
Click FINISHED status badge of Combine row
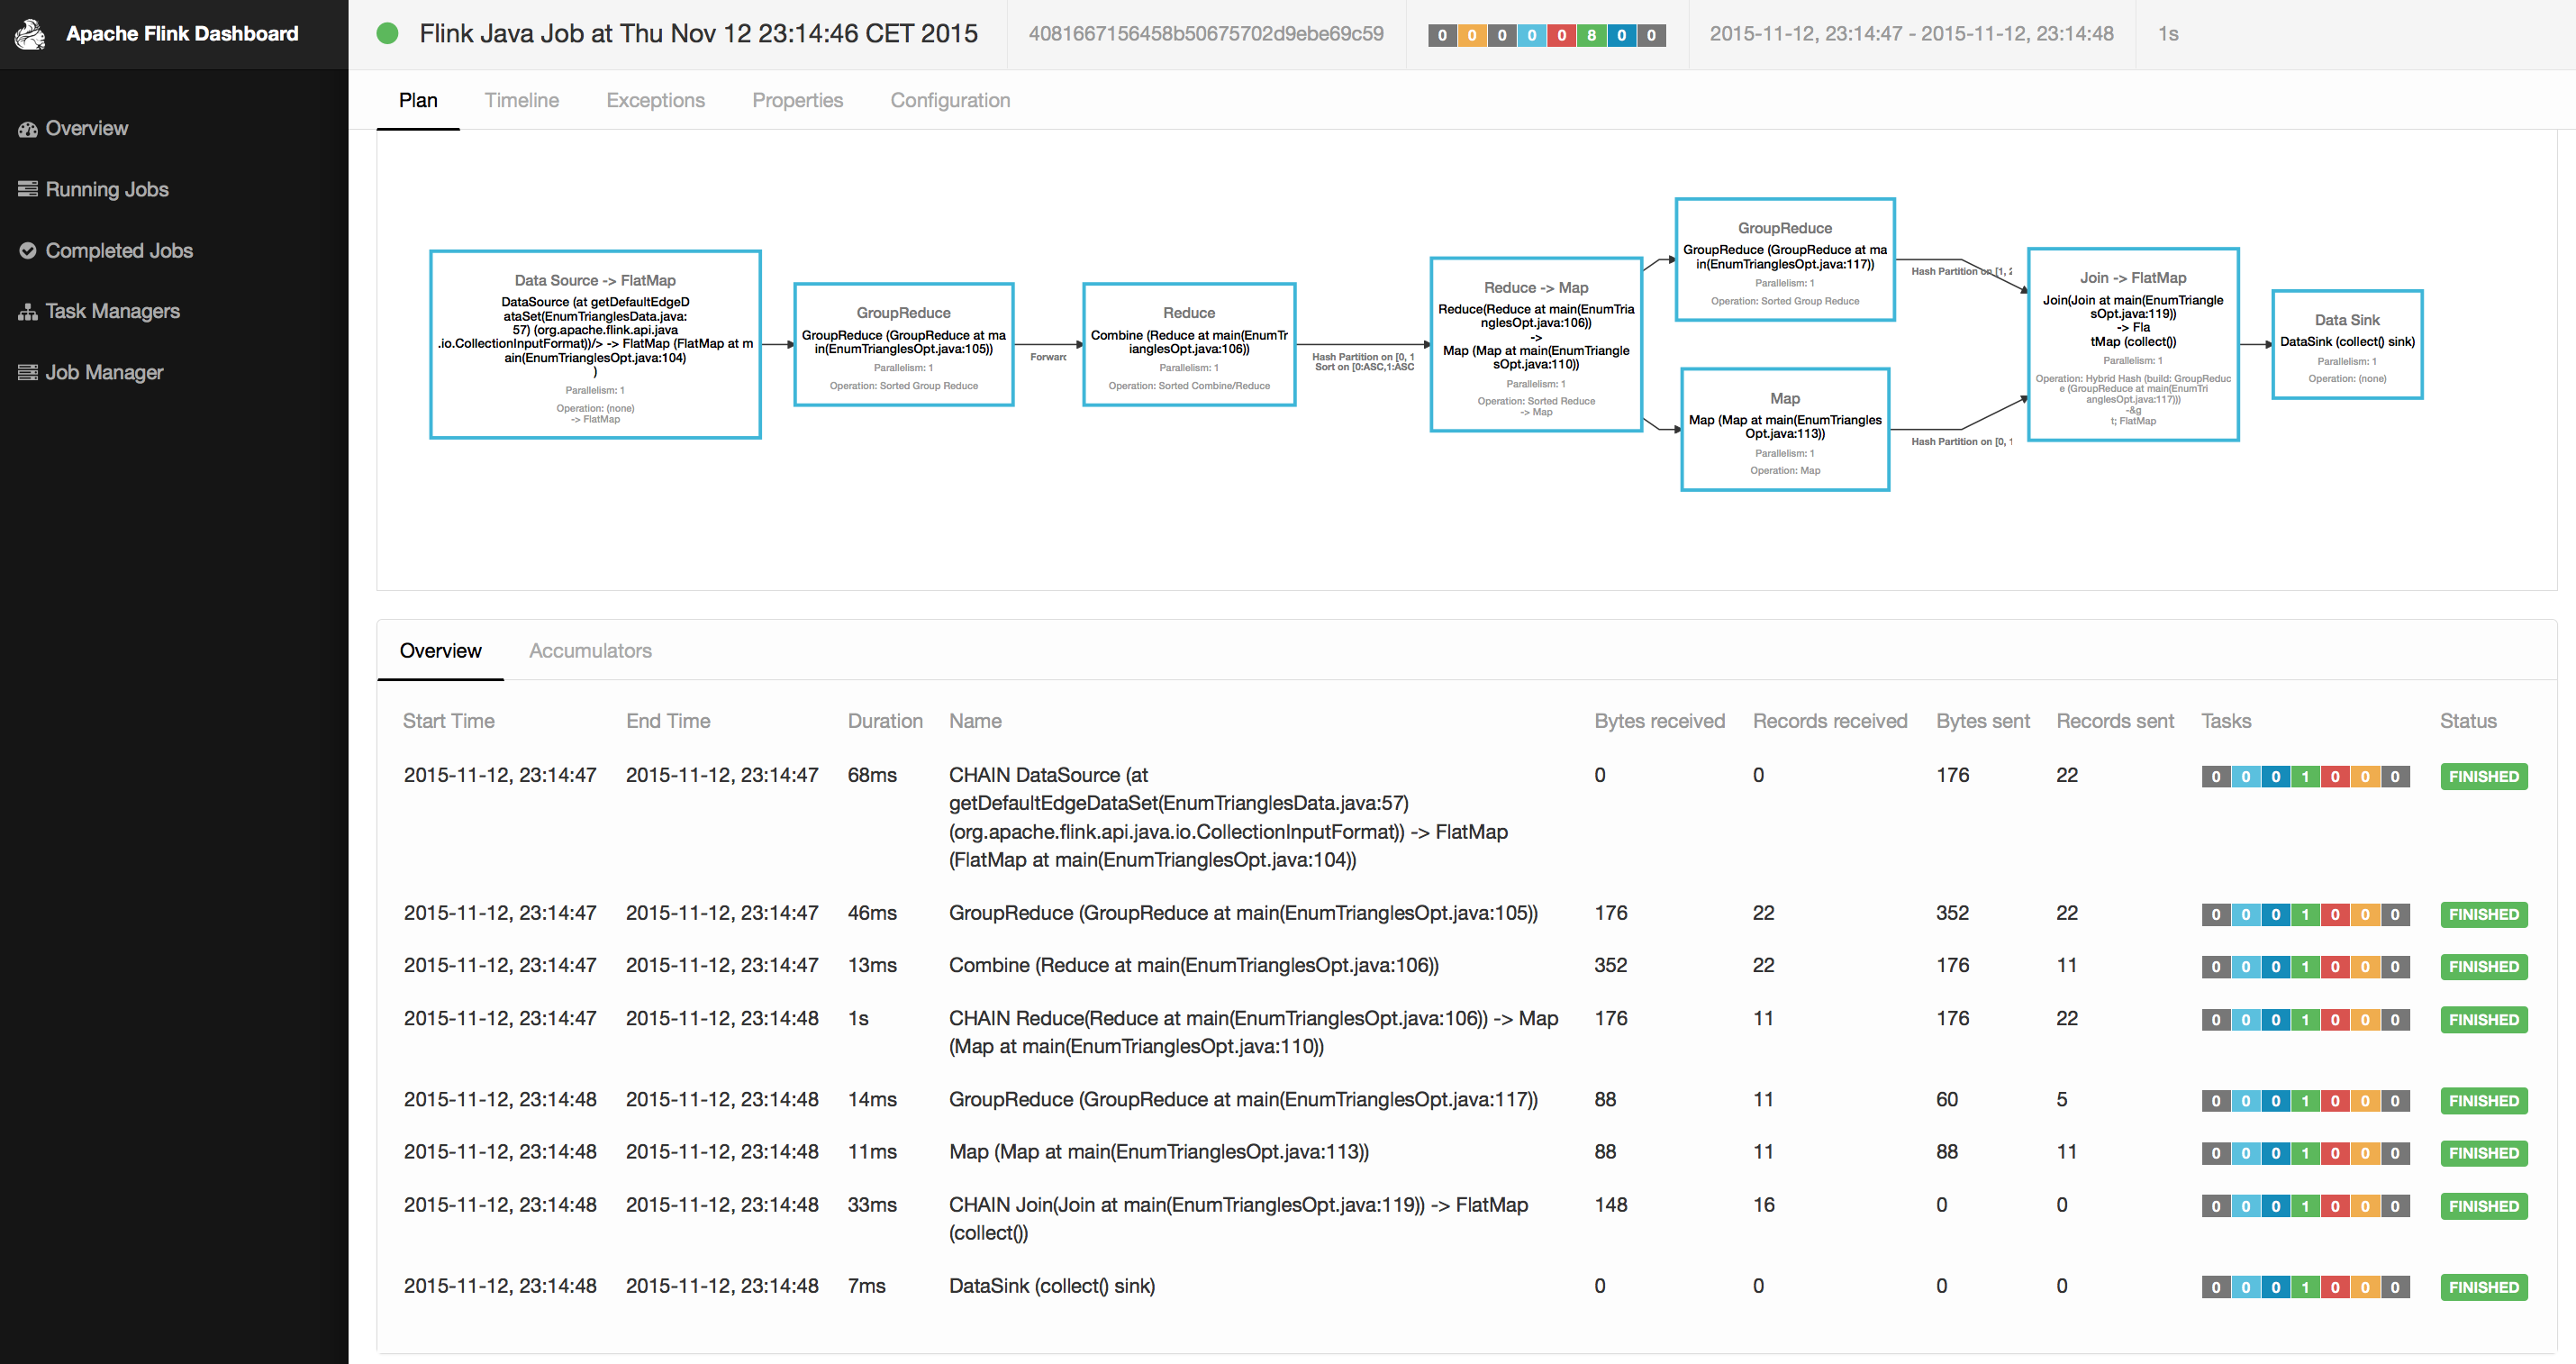(2483, 967)
